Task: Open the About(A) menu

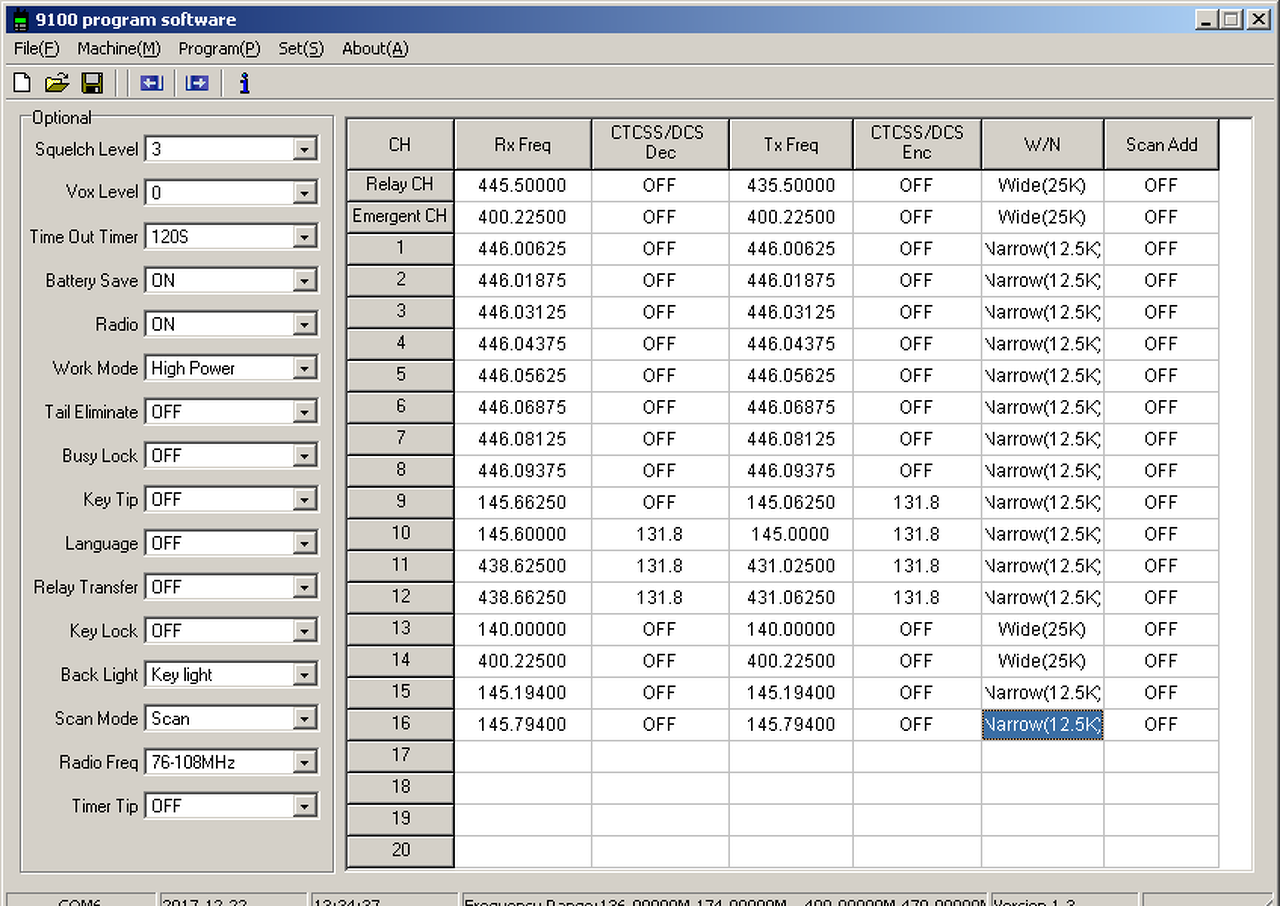Action: click(375, 48)
